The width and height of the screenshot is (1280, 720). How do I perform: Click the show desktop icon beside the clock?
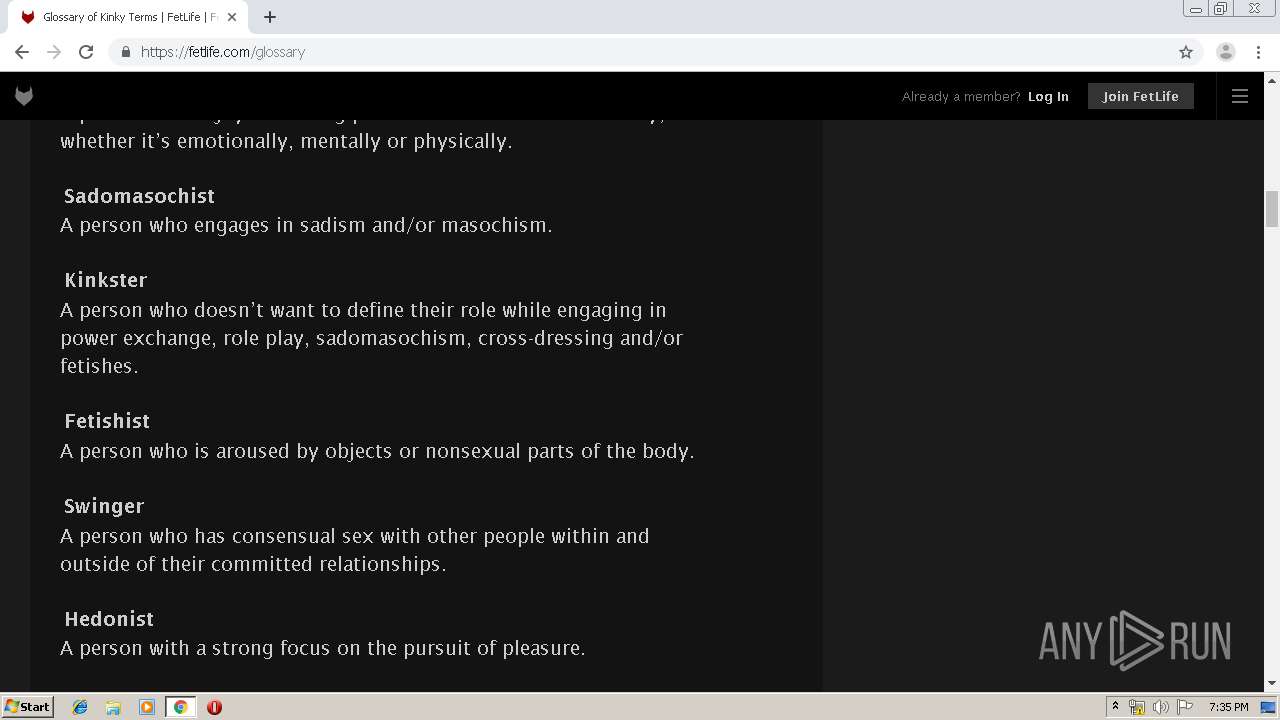(x=1268, y=707)
